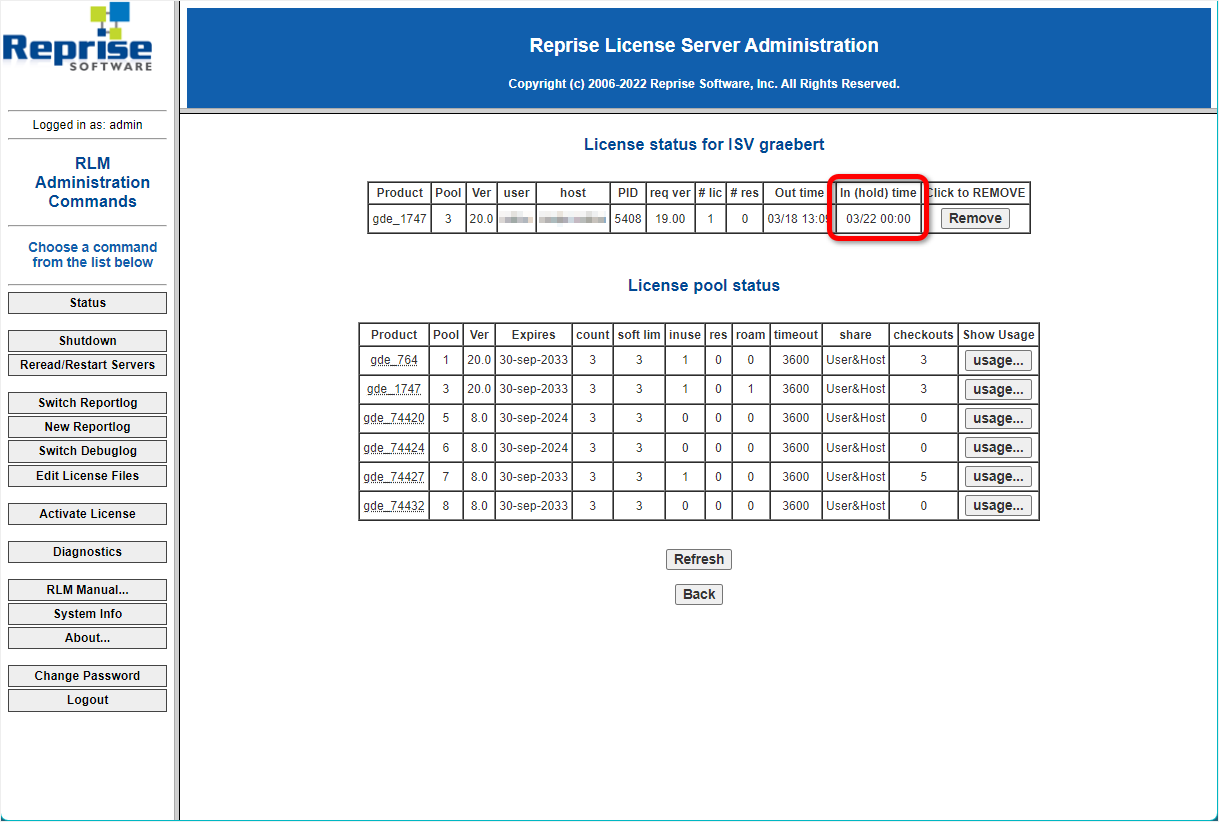Click the 'Show Usage' column header
This screenshot has height=822, width=1219.
coord(998,335)
